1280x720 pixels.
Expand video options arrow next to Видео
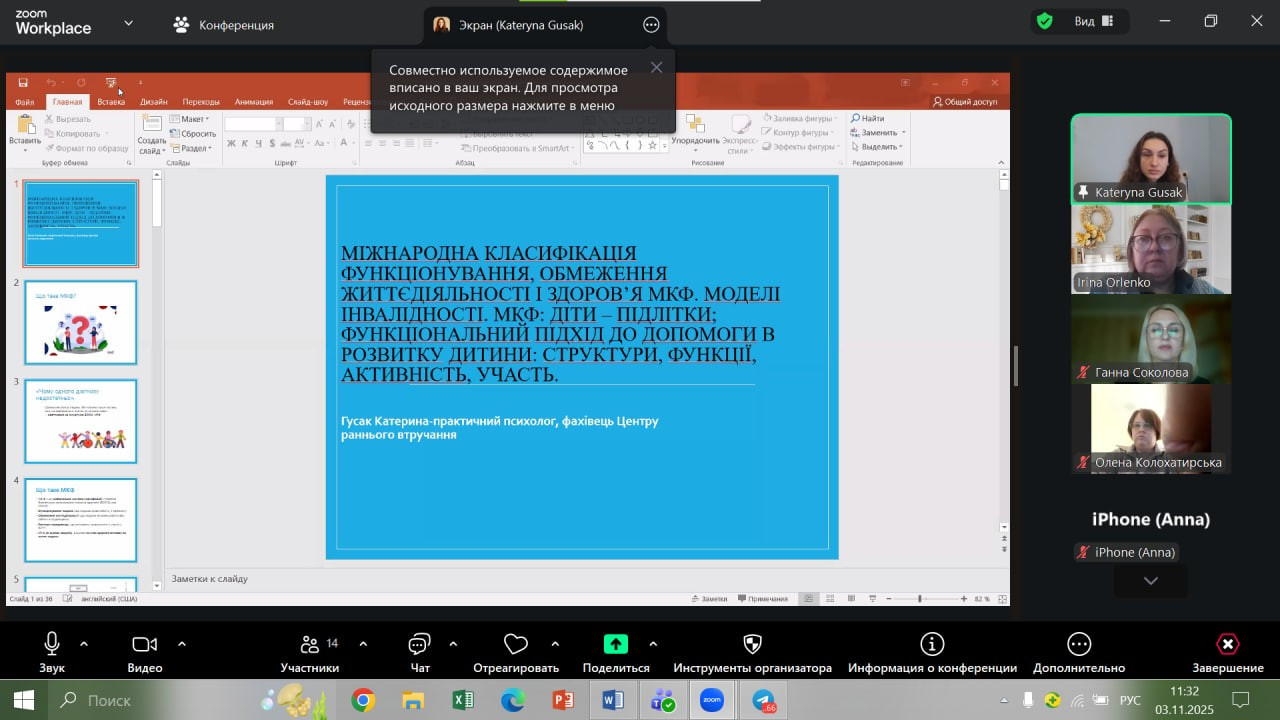click(x=182, y=644)
